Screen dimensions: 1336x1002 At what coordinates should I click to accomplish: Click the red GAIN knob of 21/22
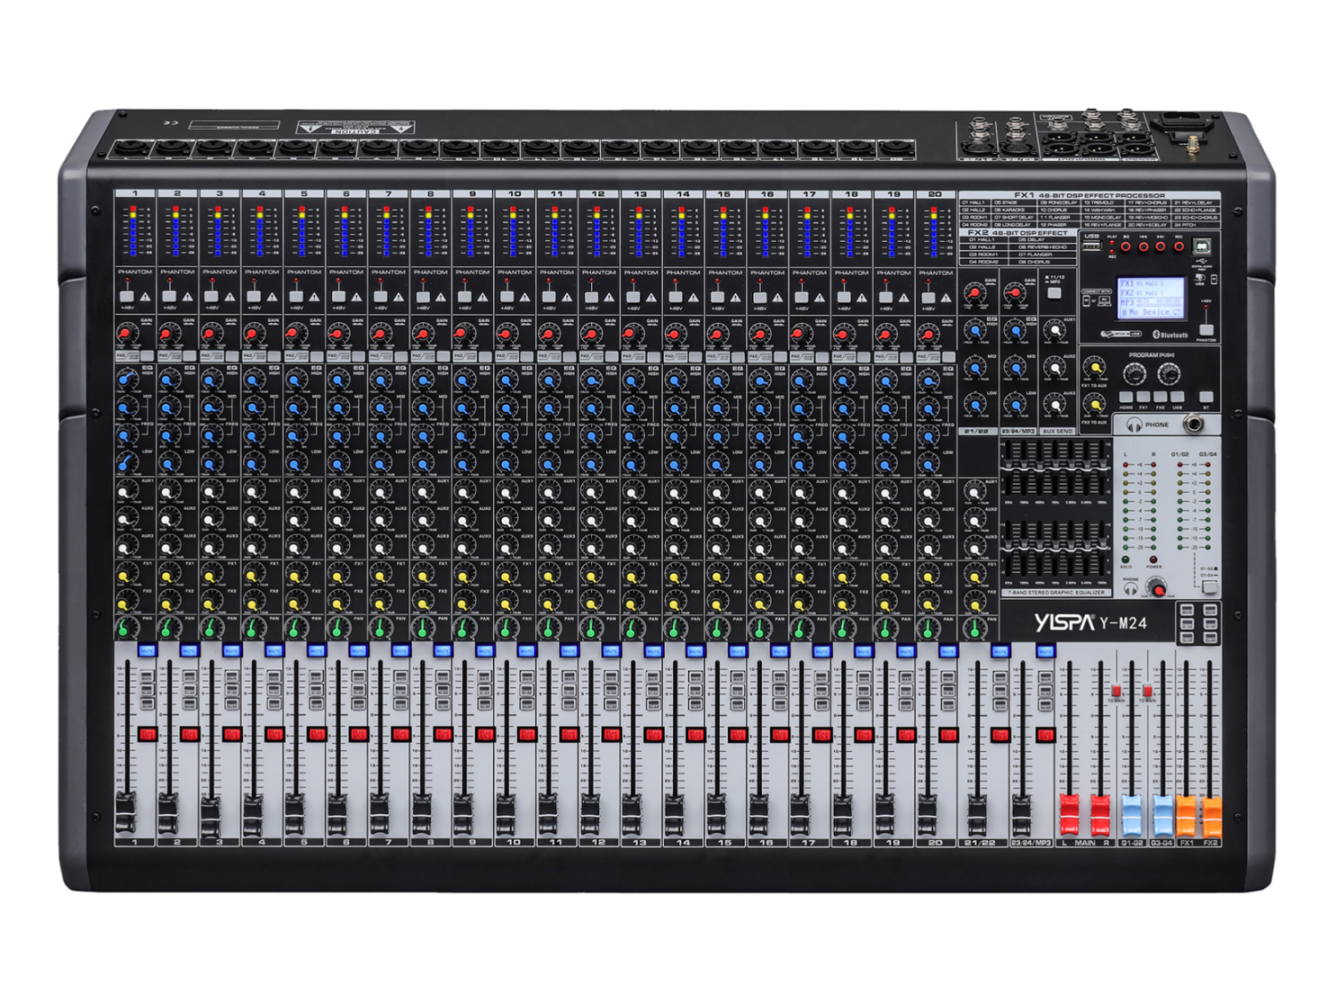point(974,294)
